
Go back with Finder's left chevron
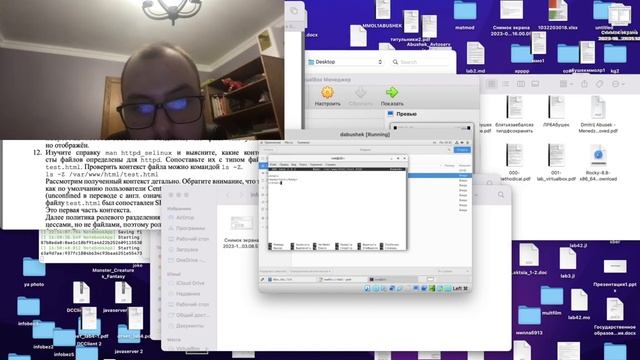click(x=229, y=195)
